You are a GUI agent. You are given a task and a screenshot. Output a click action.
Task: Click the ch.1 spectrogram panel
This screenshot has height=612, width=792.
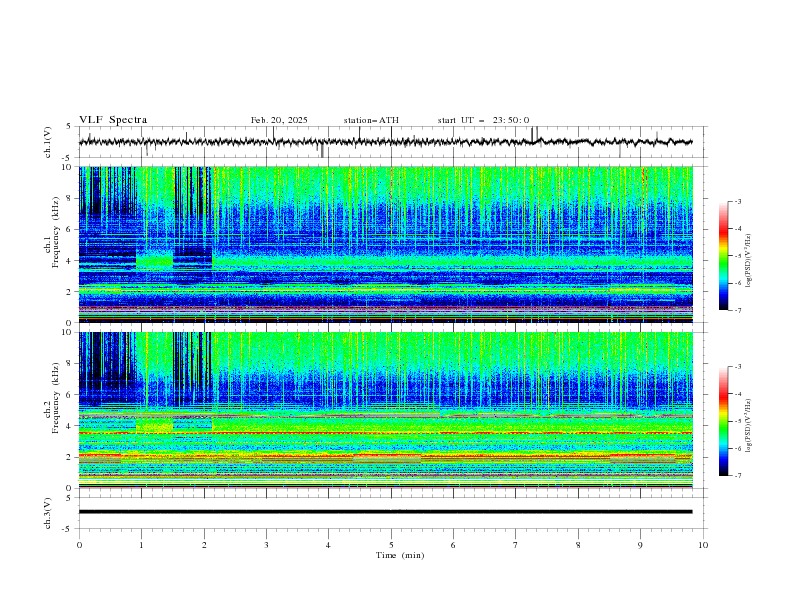pos(386,244)
